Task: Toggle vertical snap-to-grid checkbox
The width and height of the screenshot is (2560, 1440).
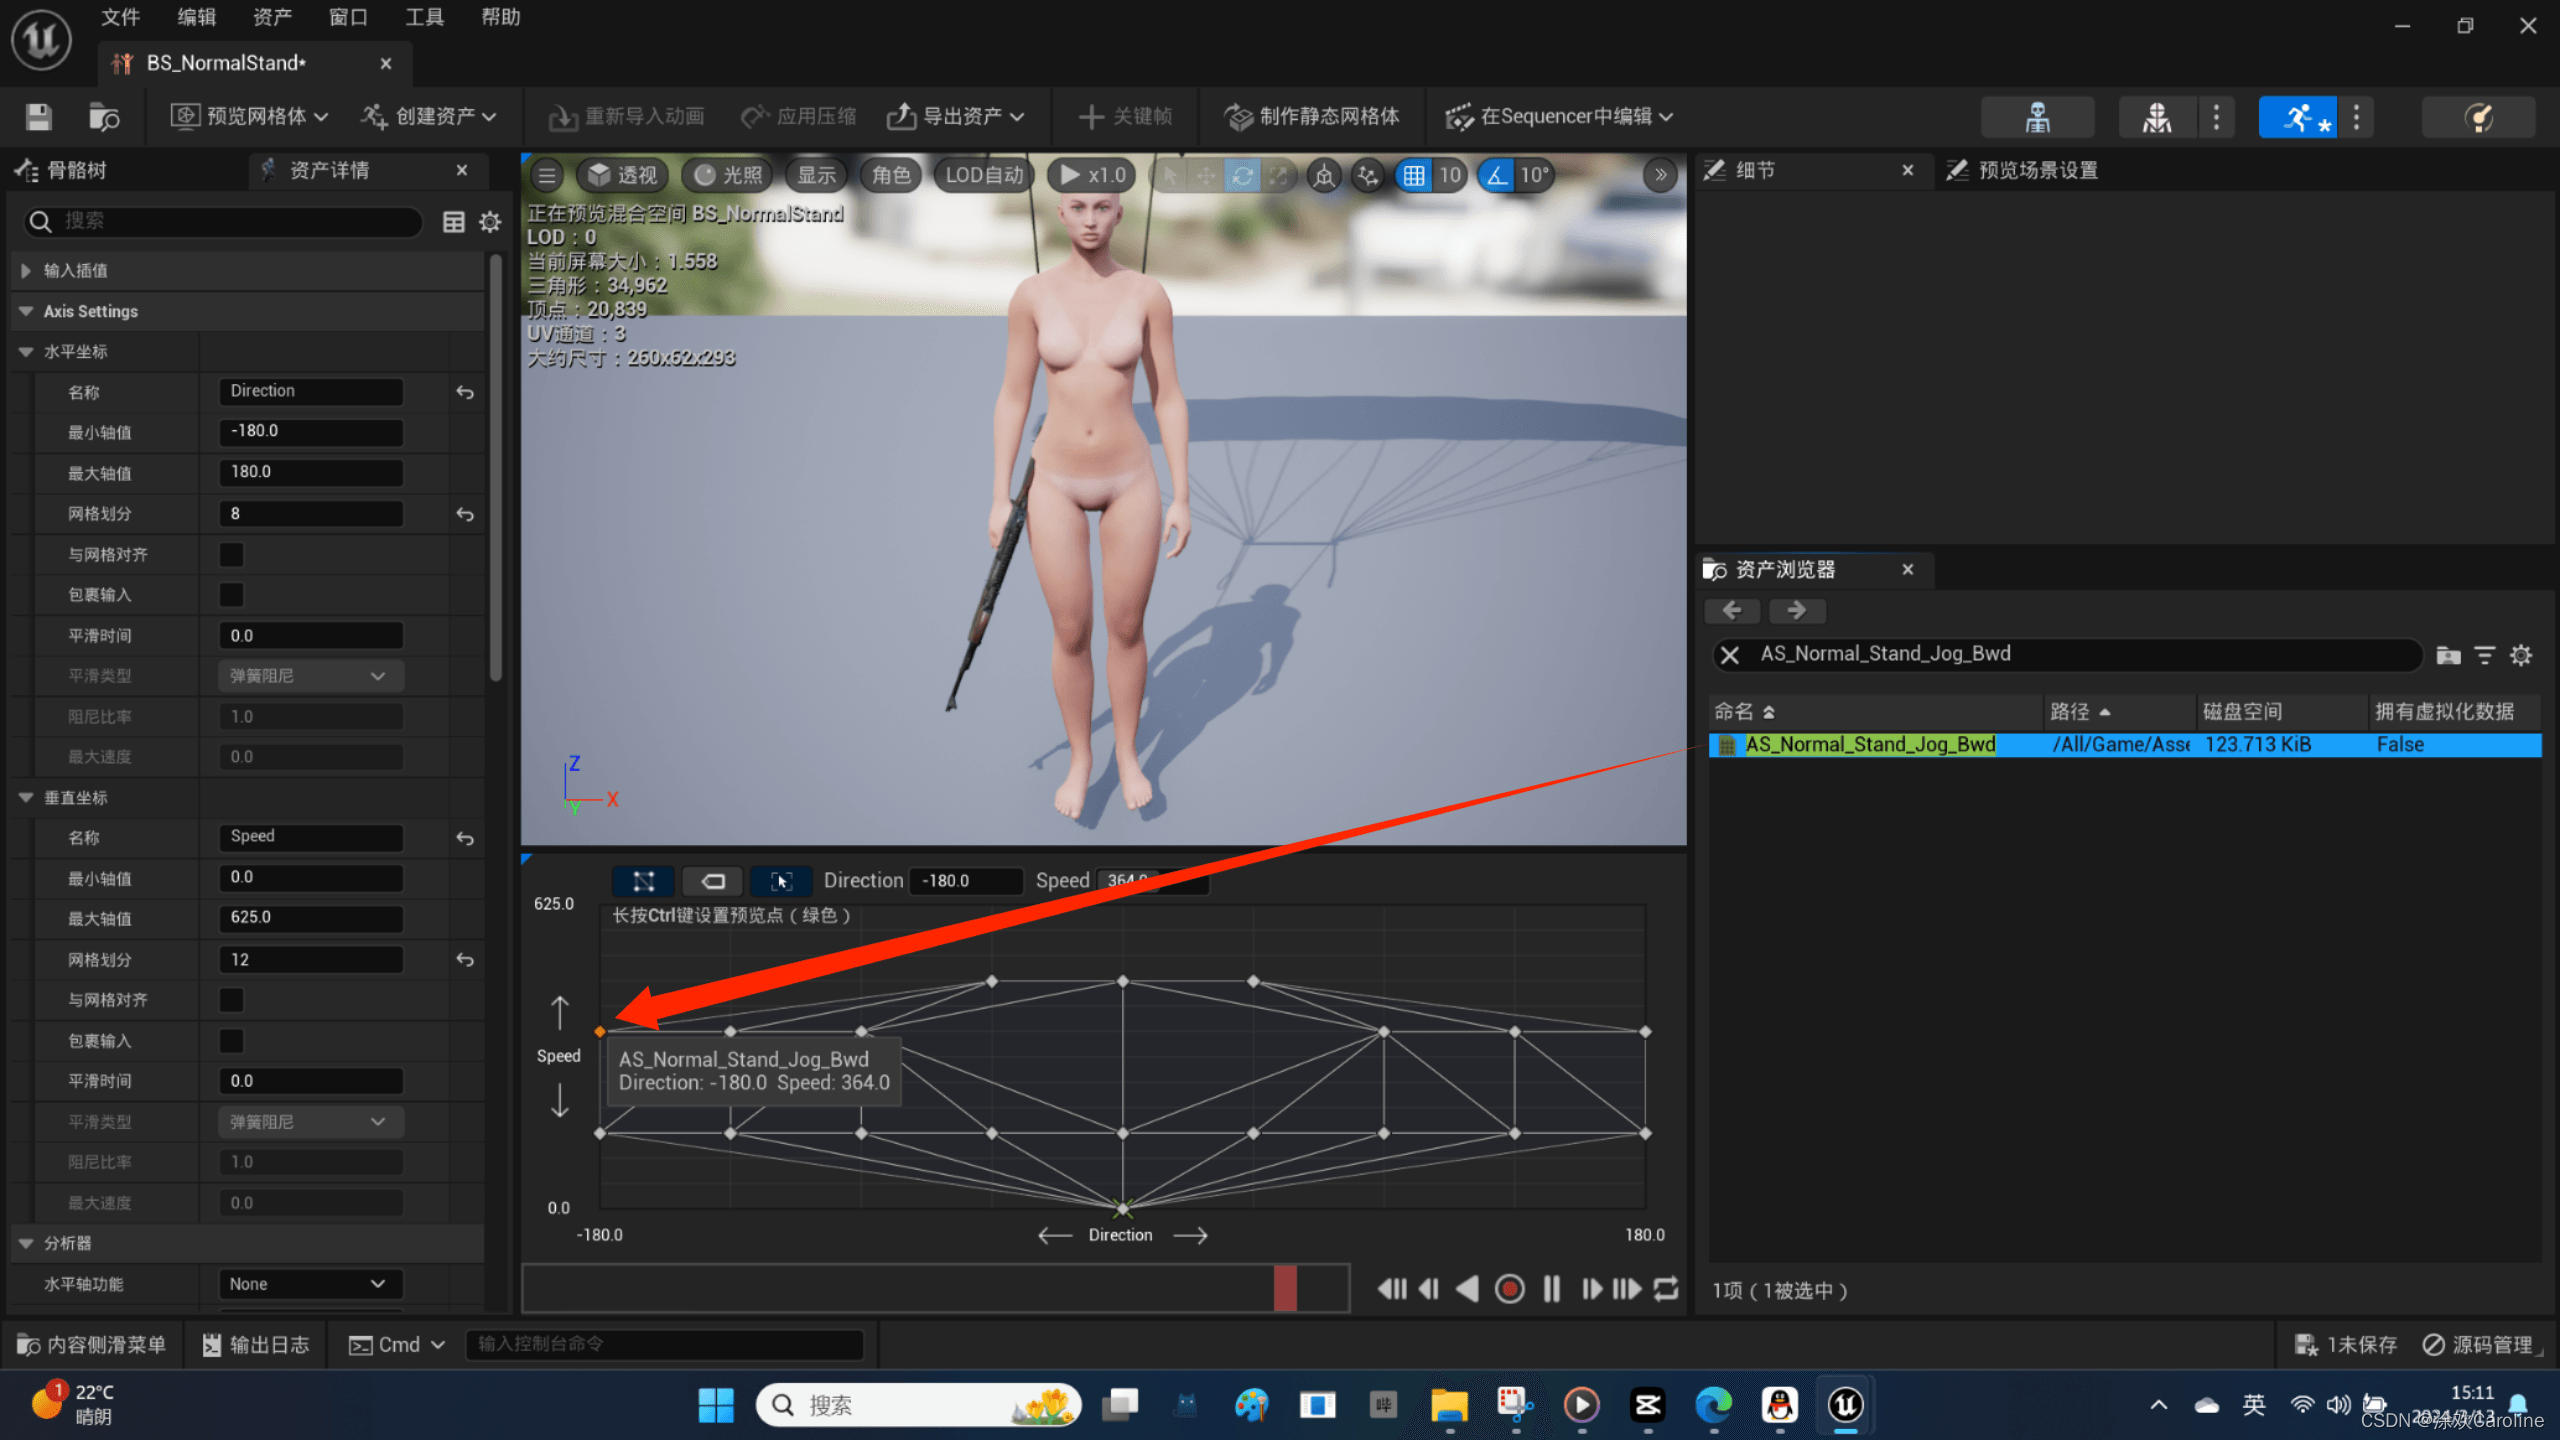Action: (x=231, y=1000)
